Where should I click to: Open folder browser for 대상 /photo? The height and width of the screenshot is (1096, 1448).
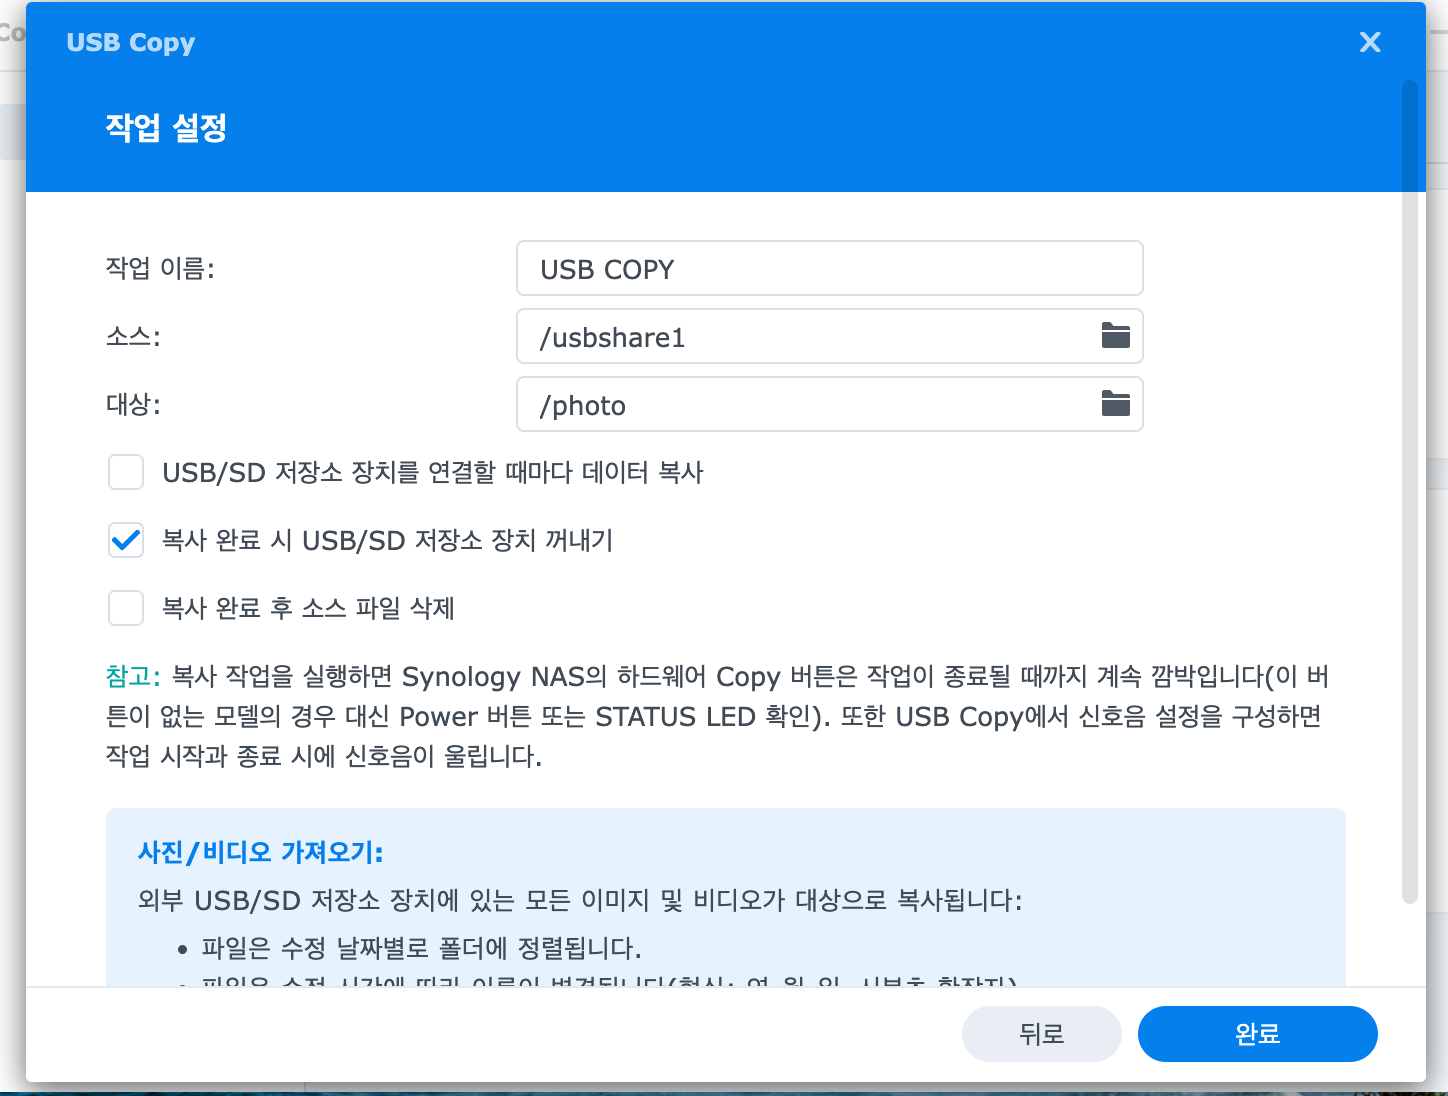[x=1115, y=404]
